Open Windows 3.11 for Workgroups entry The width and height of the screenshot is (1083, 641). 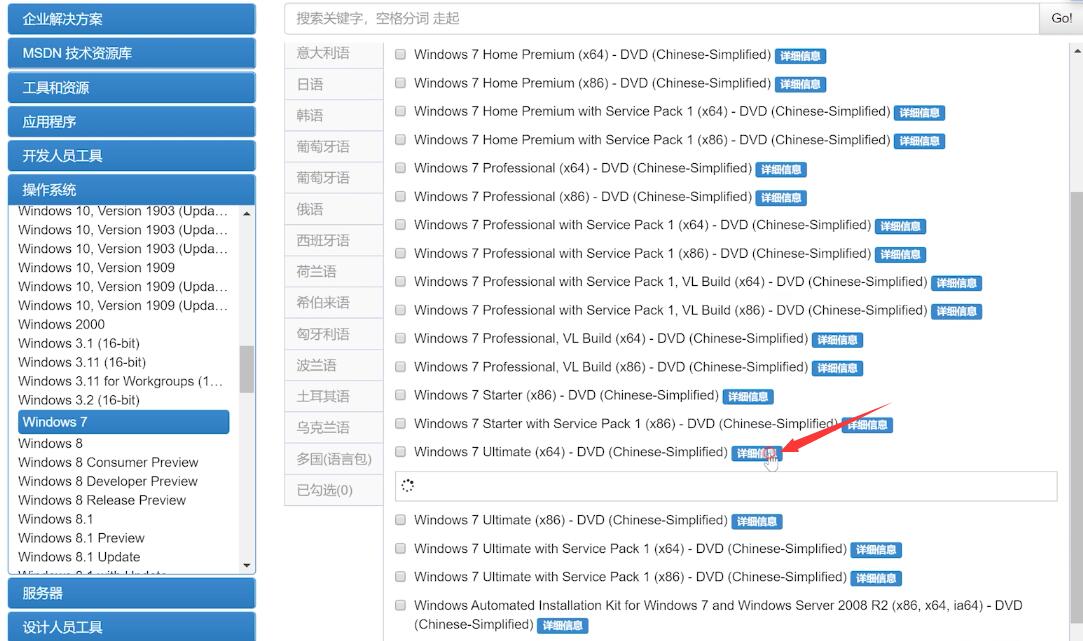(x=121, y=381)
